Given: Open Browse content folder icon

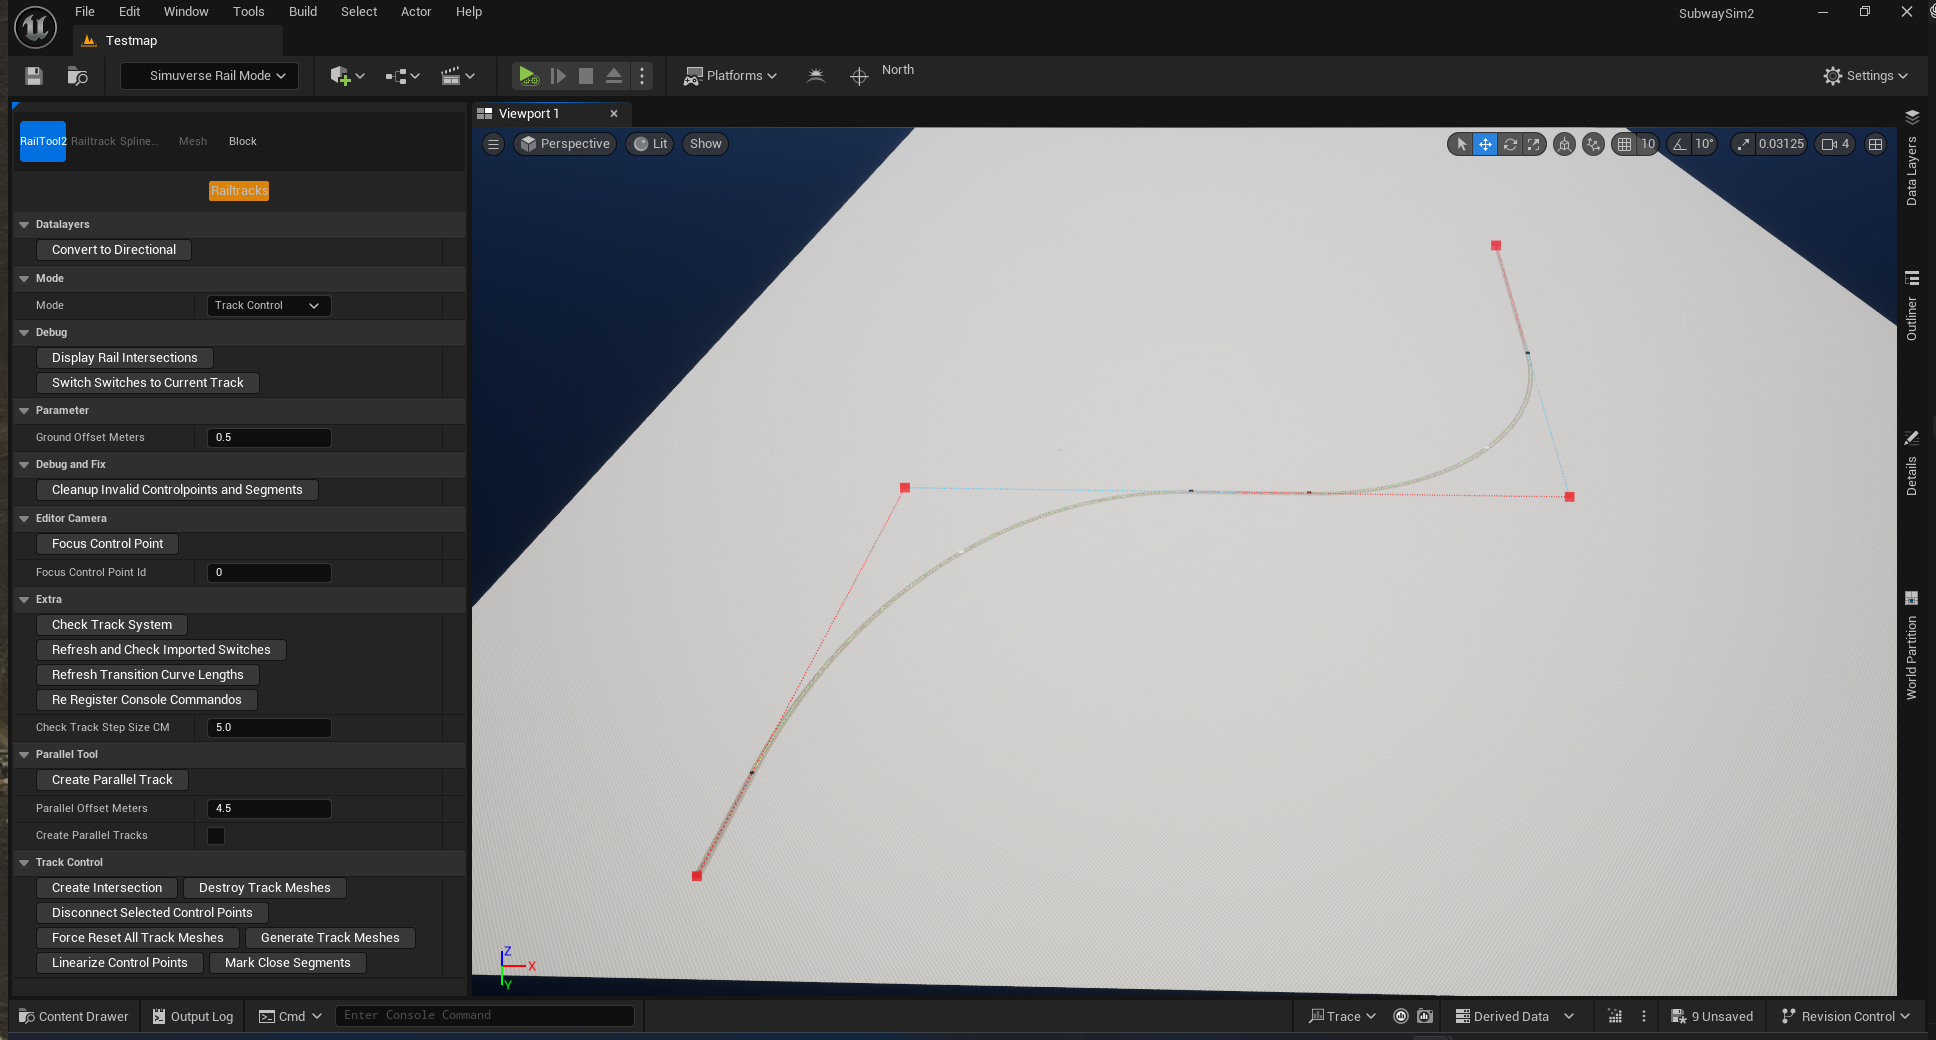Looking at the screenshot, I should coord(77,76).
